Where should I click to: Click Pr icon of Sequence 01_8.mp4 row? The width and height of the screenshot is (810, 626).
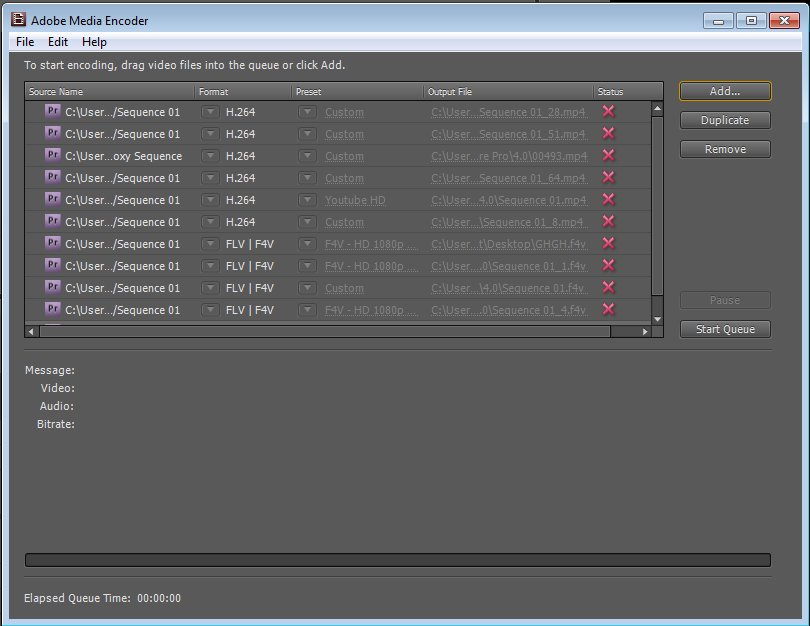pos(53,221)
